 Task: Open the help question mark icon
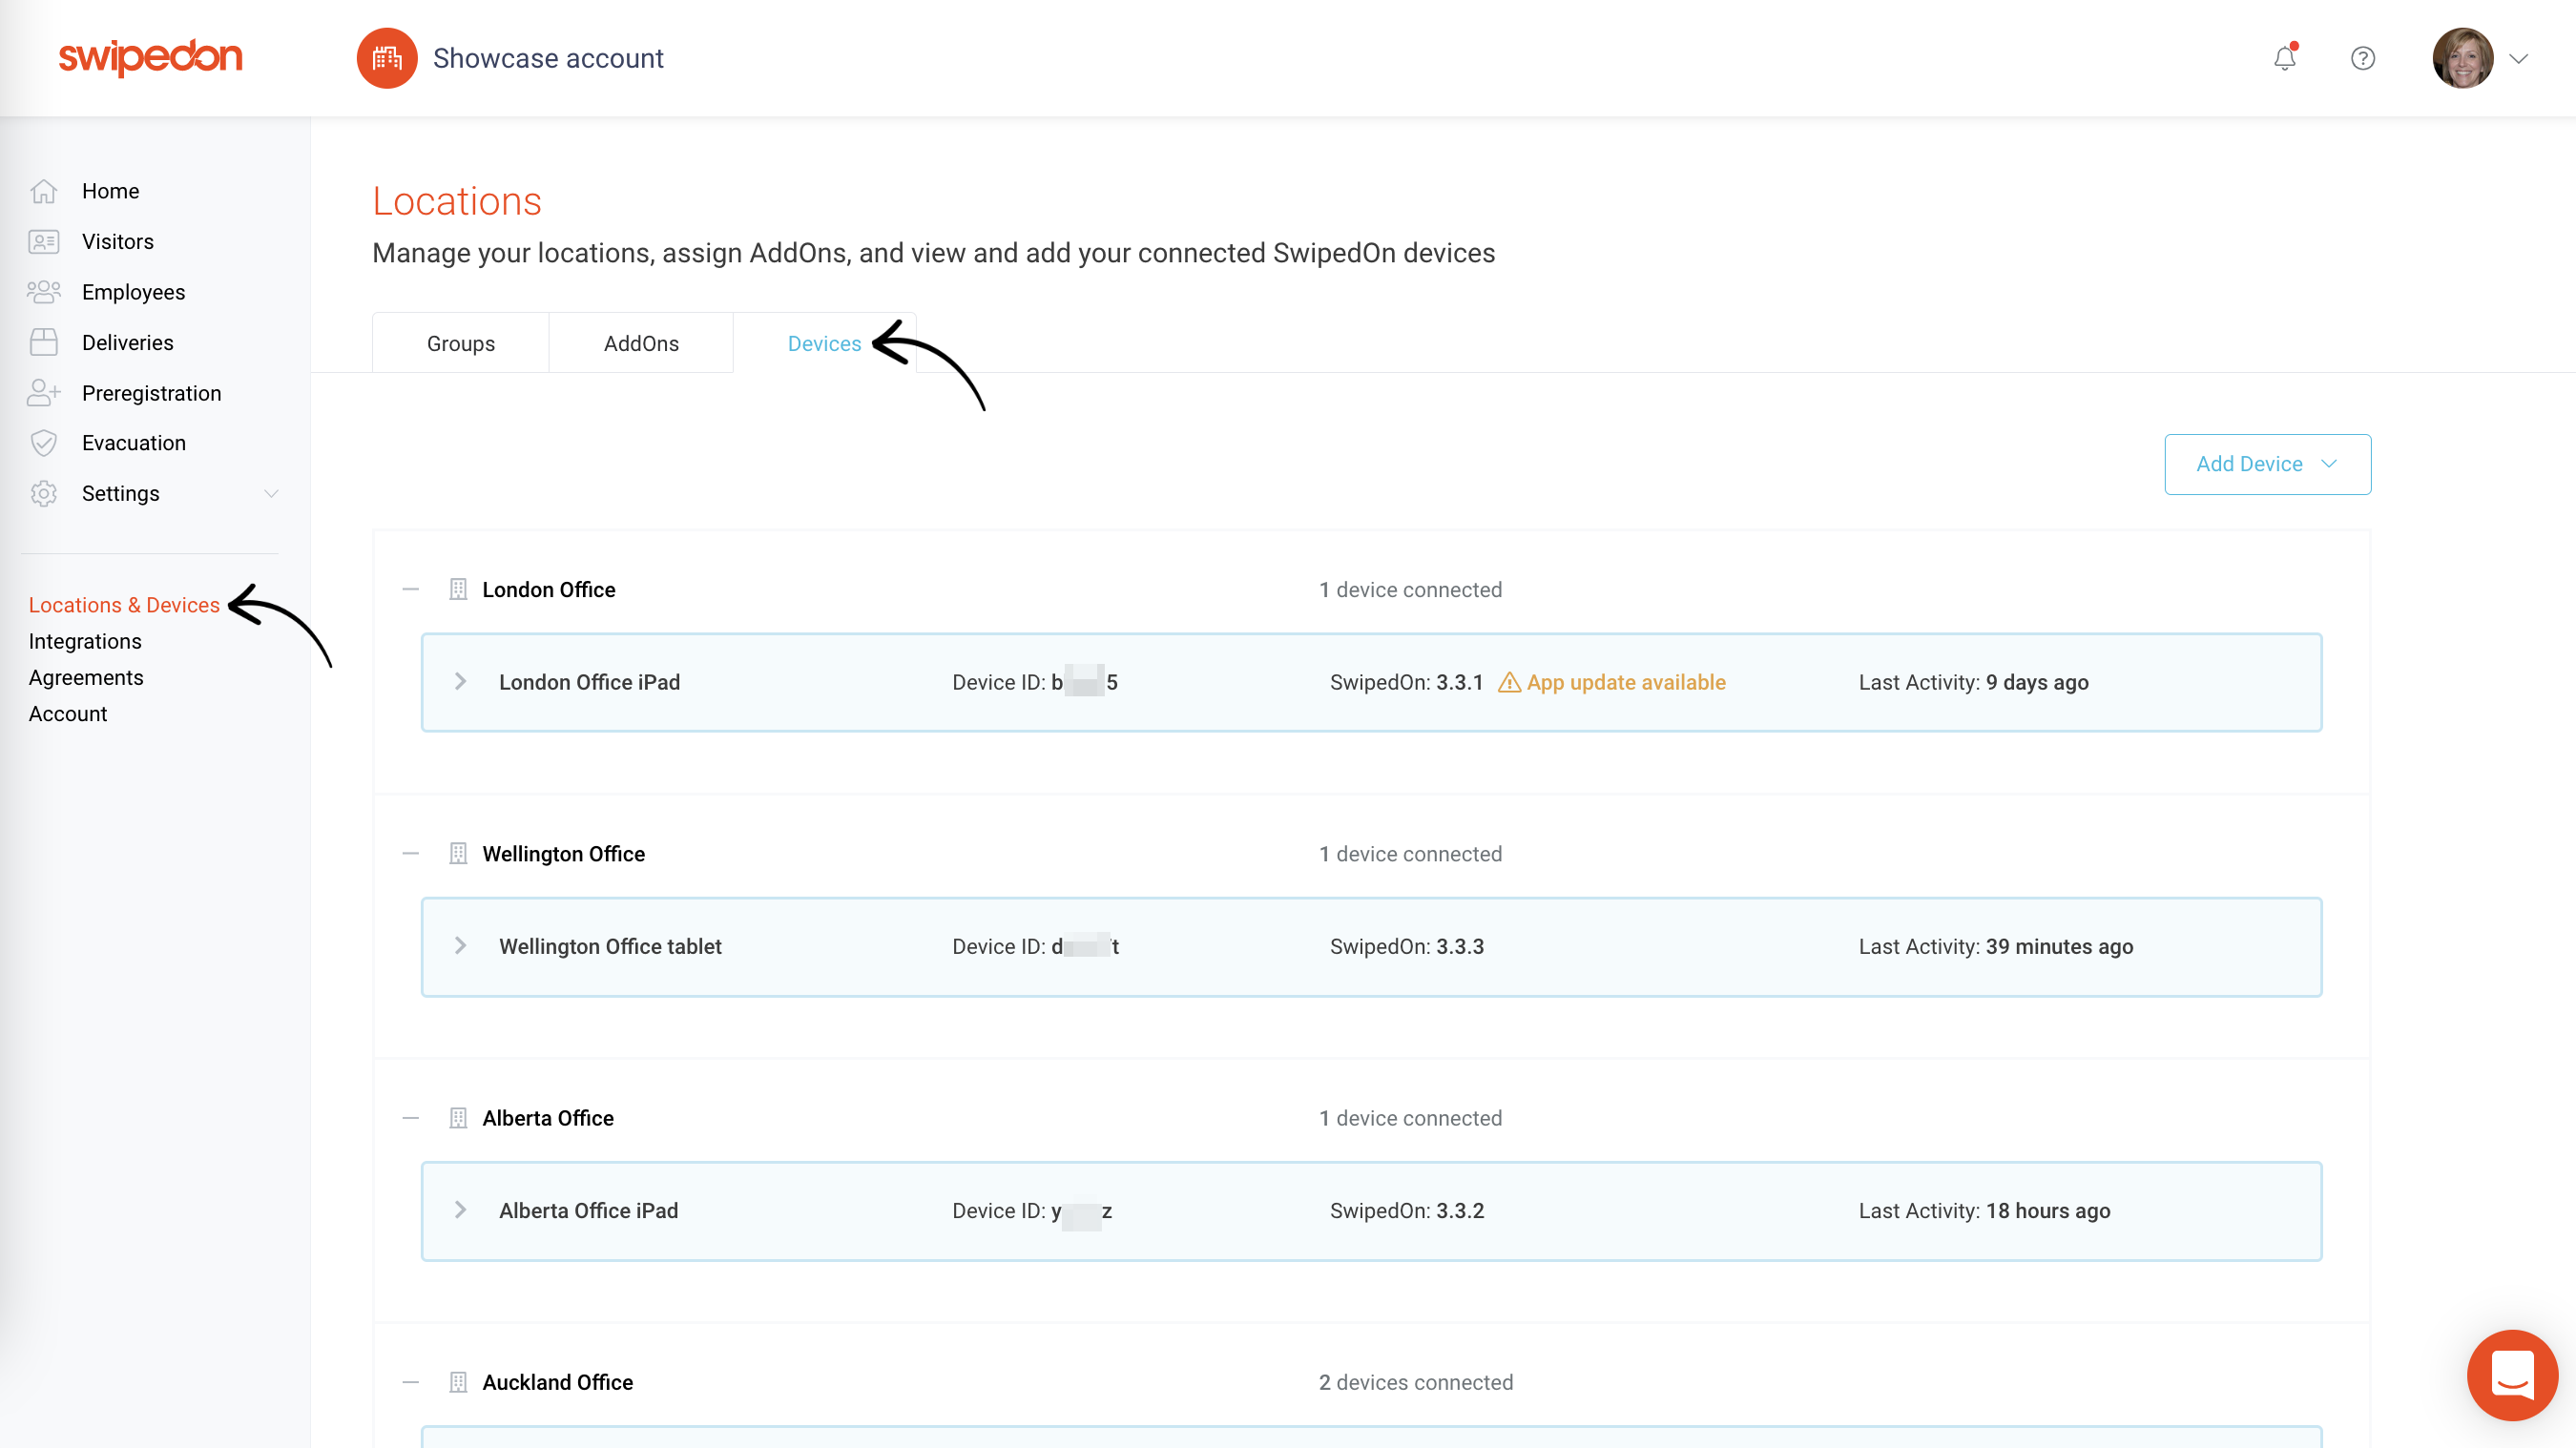click(x=2363, y=58)
